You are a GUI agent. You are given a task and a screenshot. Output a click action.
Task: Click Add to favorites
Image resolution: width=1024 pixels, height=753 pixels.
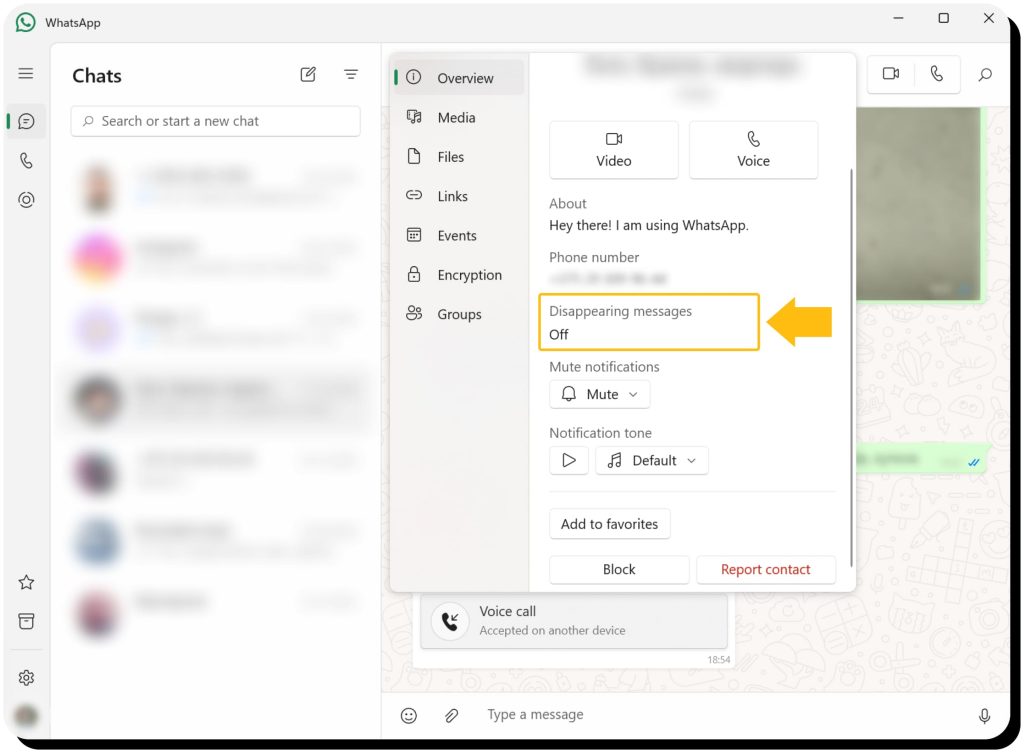609,524
